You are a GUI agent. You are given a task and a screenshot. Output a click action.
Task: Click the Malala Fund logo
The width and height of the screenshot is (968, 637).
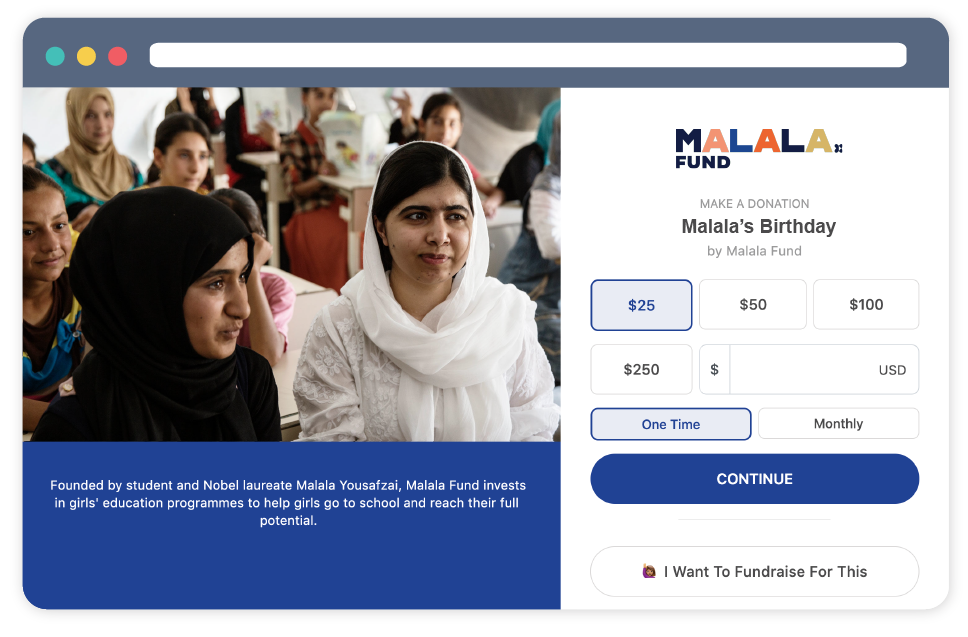pos(758,148)
